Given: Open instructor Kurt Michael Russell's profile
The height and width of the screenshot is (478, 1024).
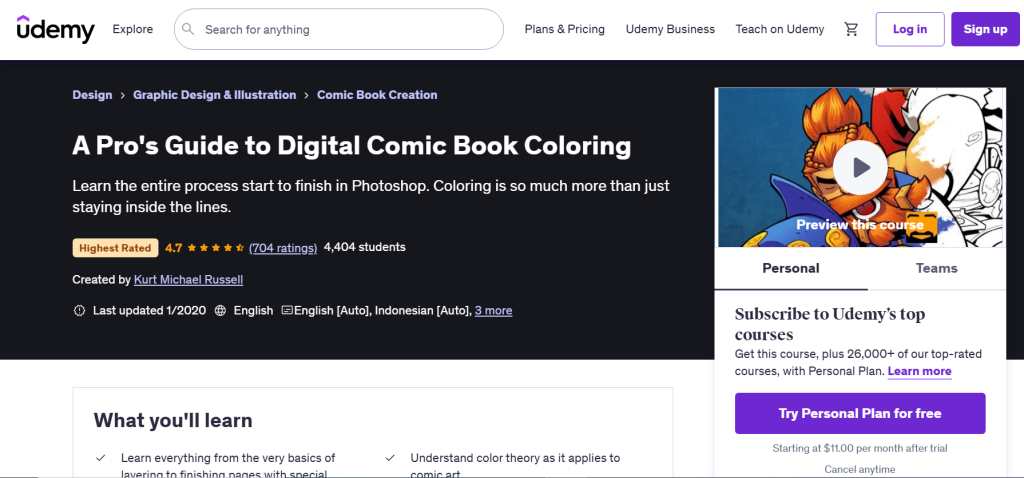Looking at the screenshot, I should tap(188, 280).
